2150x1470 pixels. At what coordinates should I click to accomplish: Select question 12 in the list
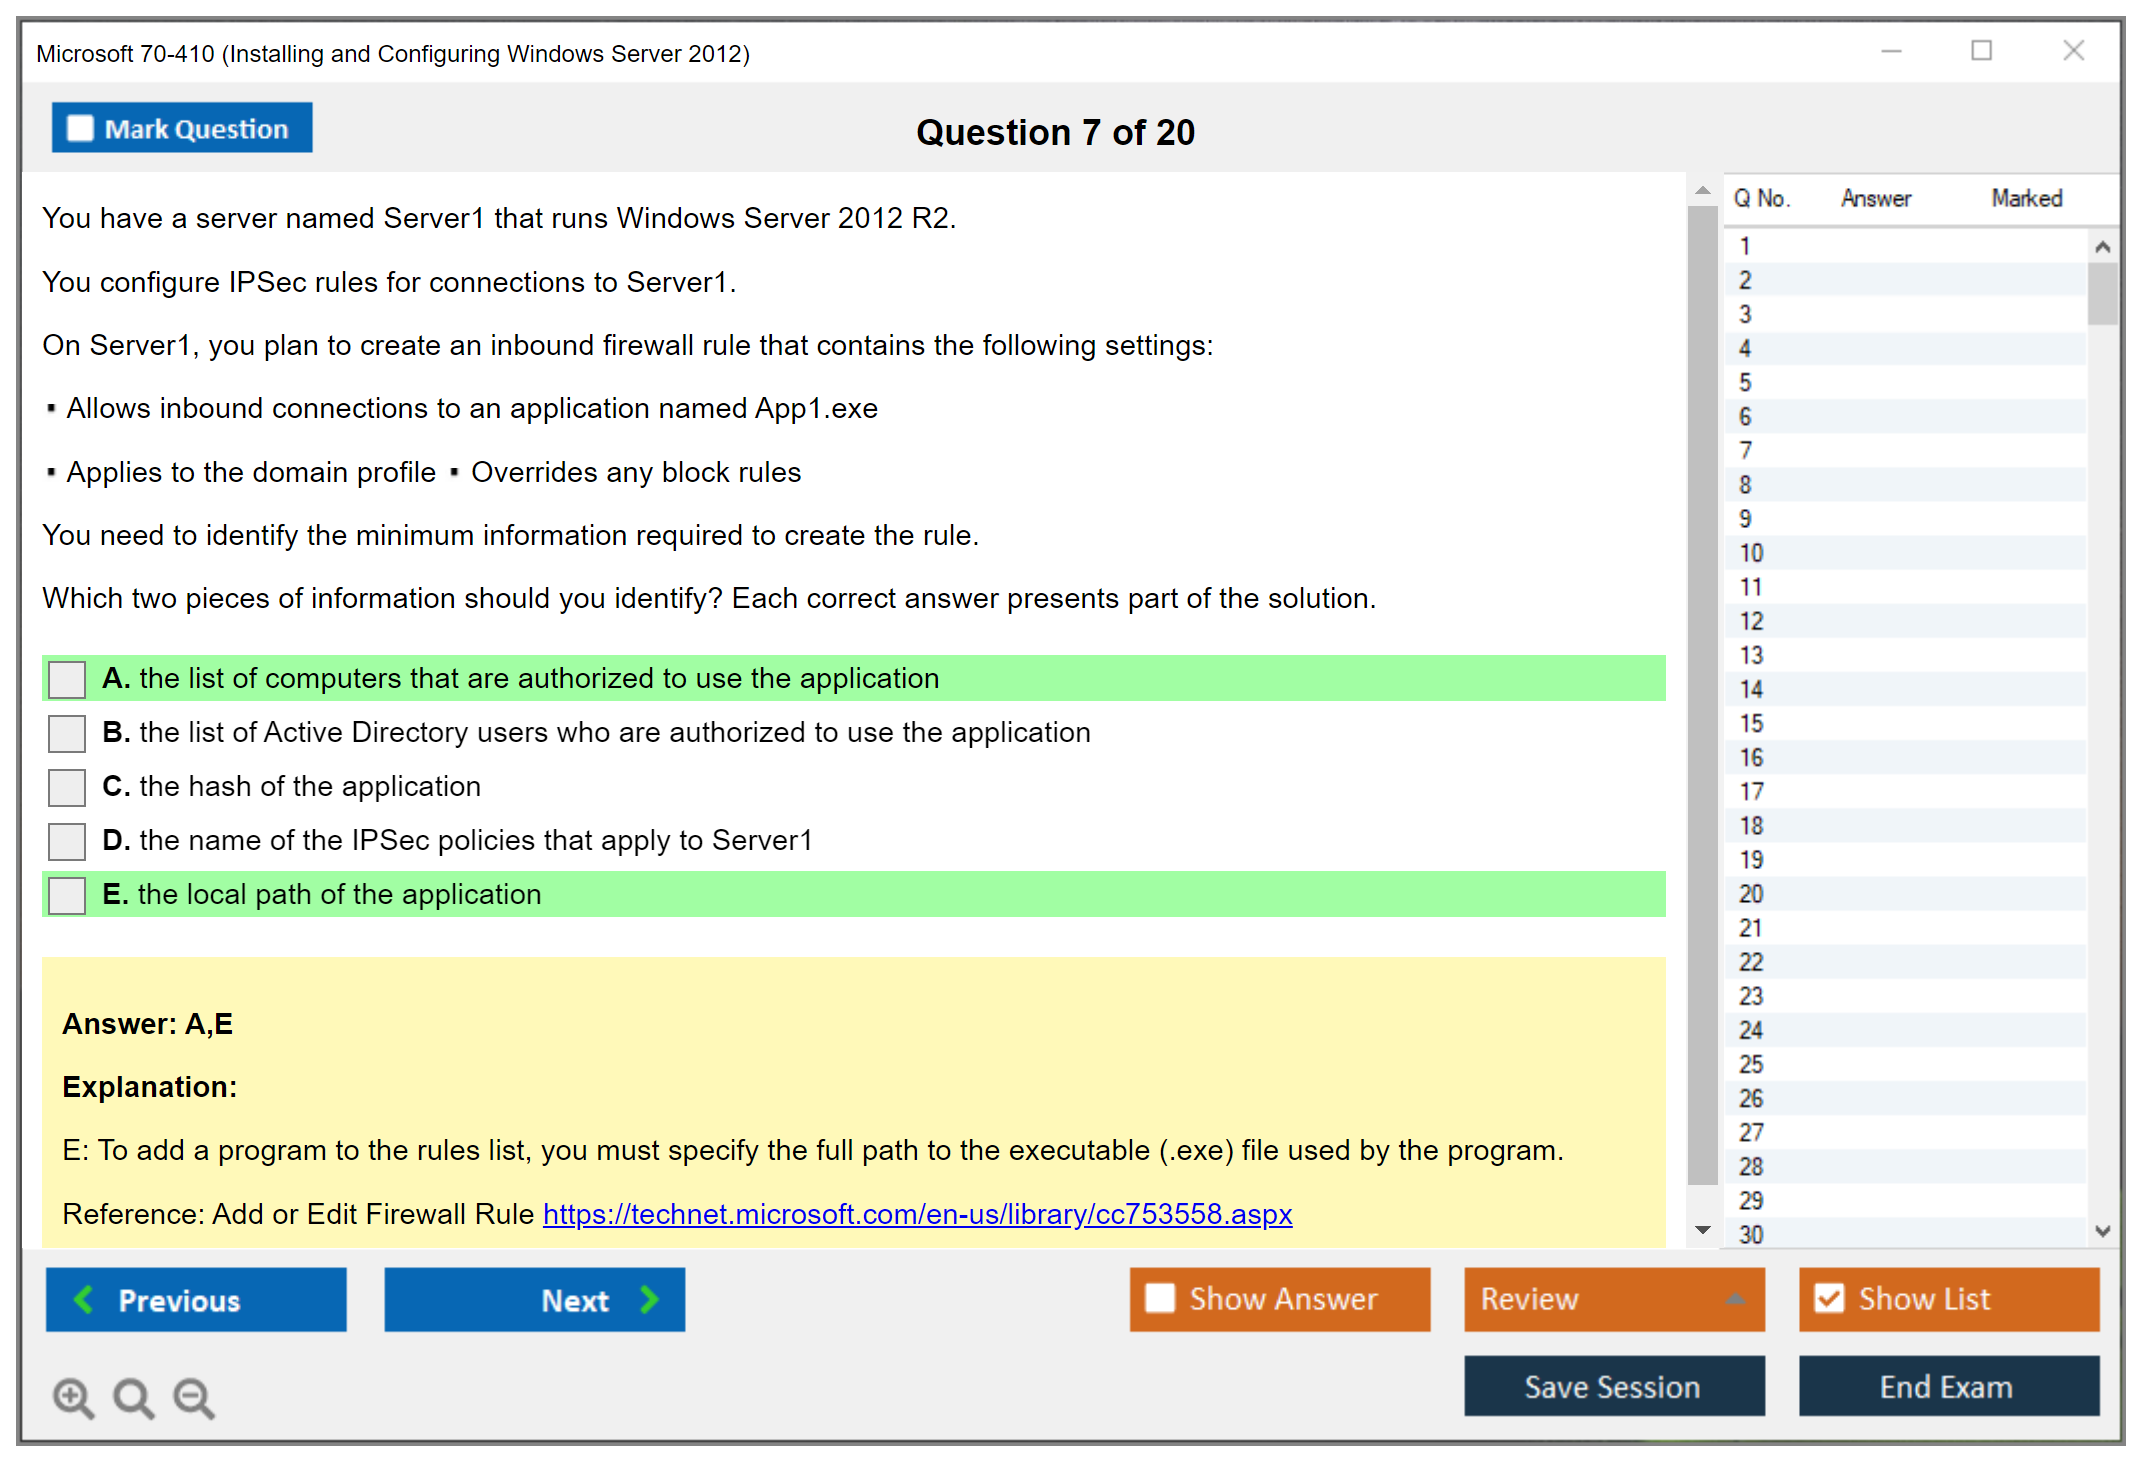point(1751,621)
